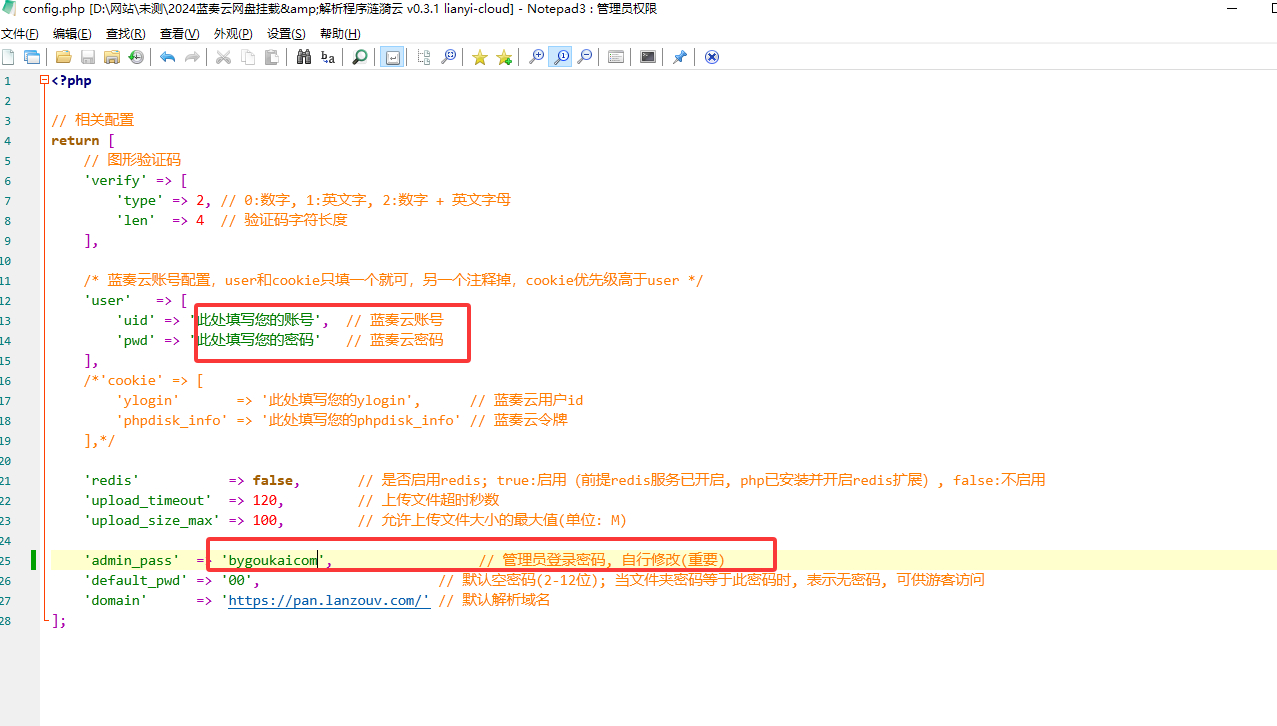Create a new document via toolbar icon
1277x726 pixels.
coord(8,57)
